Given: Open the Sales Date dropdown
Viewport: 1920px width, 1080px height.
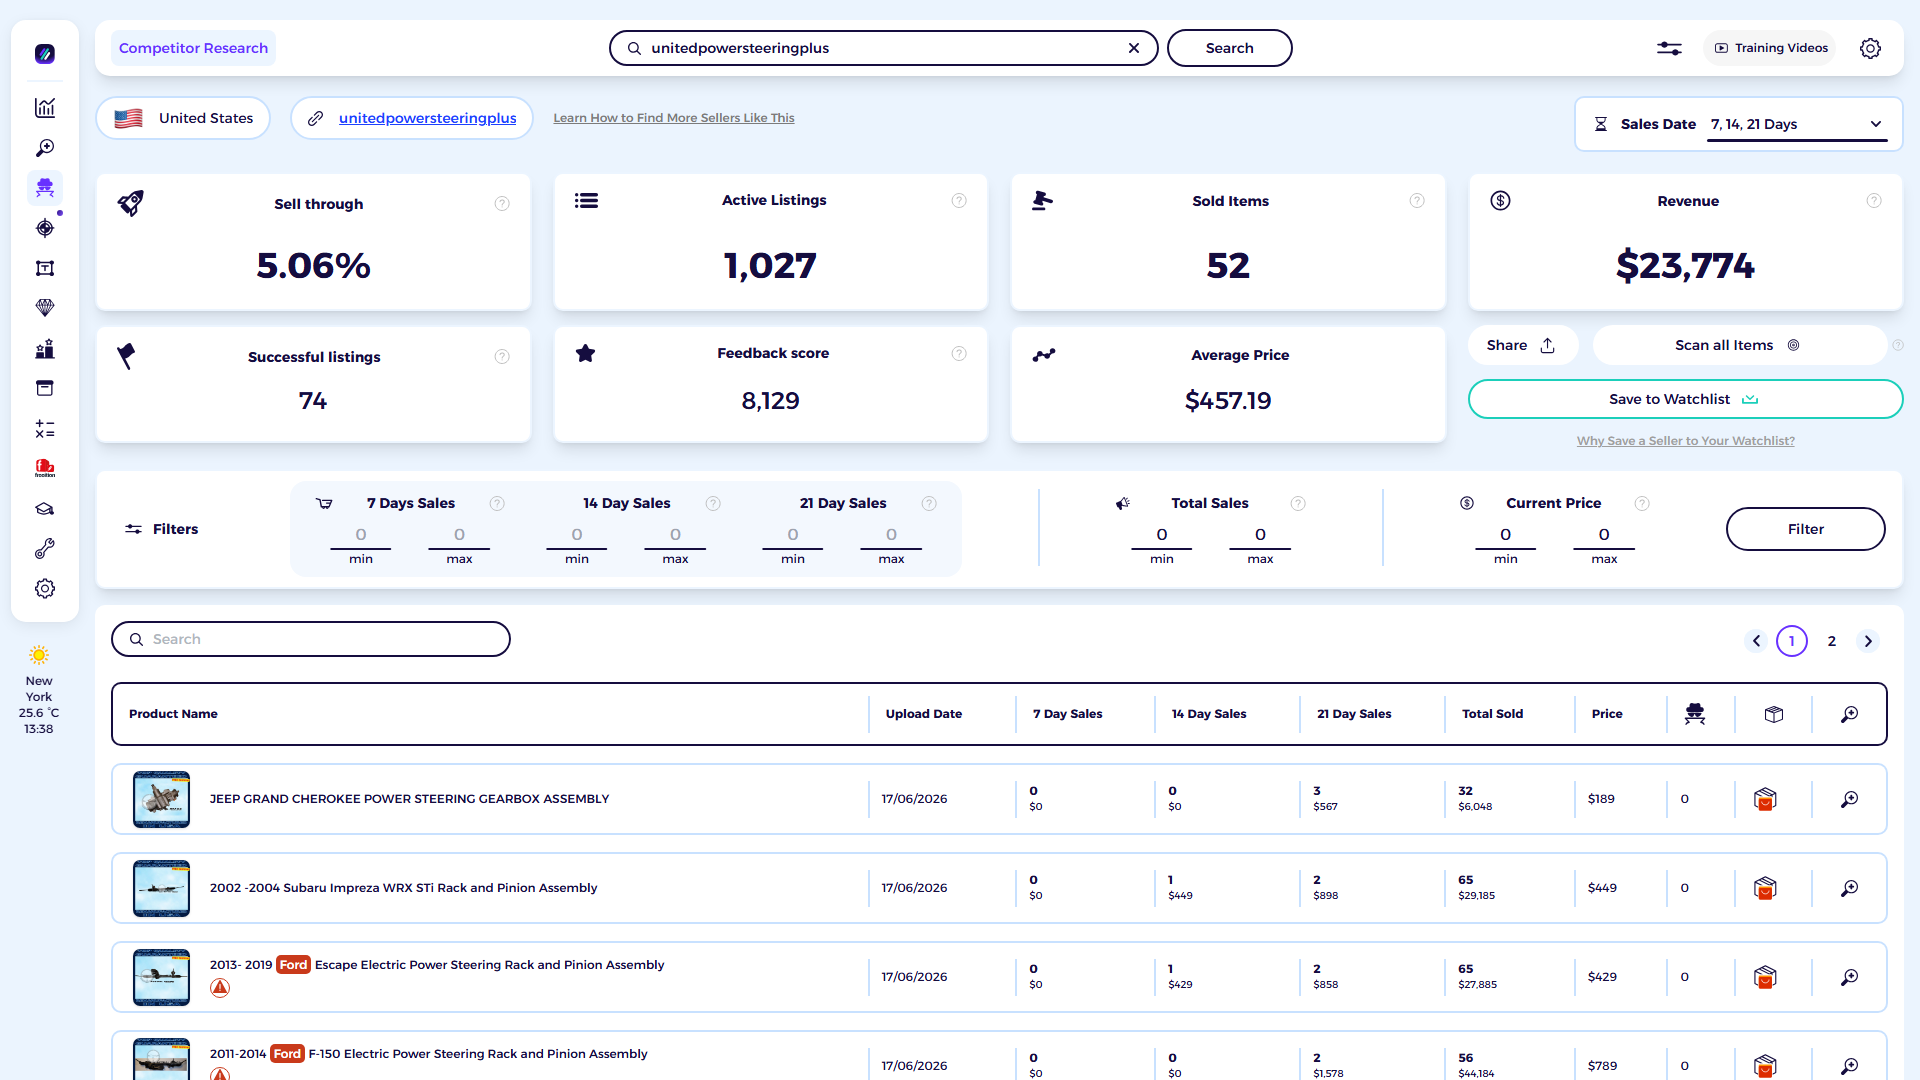Looking at the screenshot, I should tap(1797, 124).
